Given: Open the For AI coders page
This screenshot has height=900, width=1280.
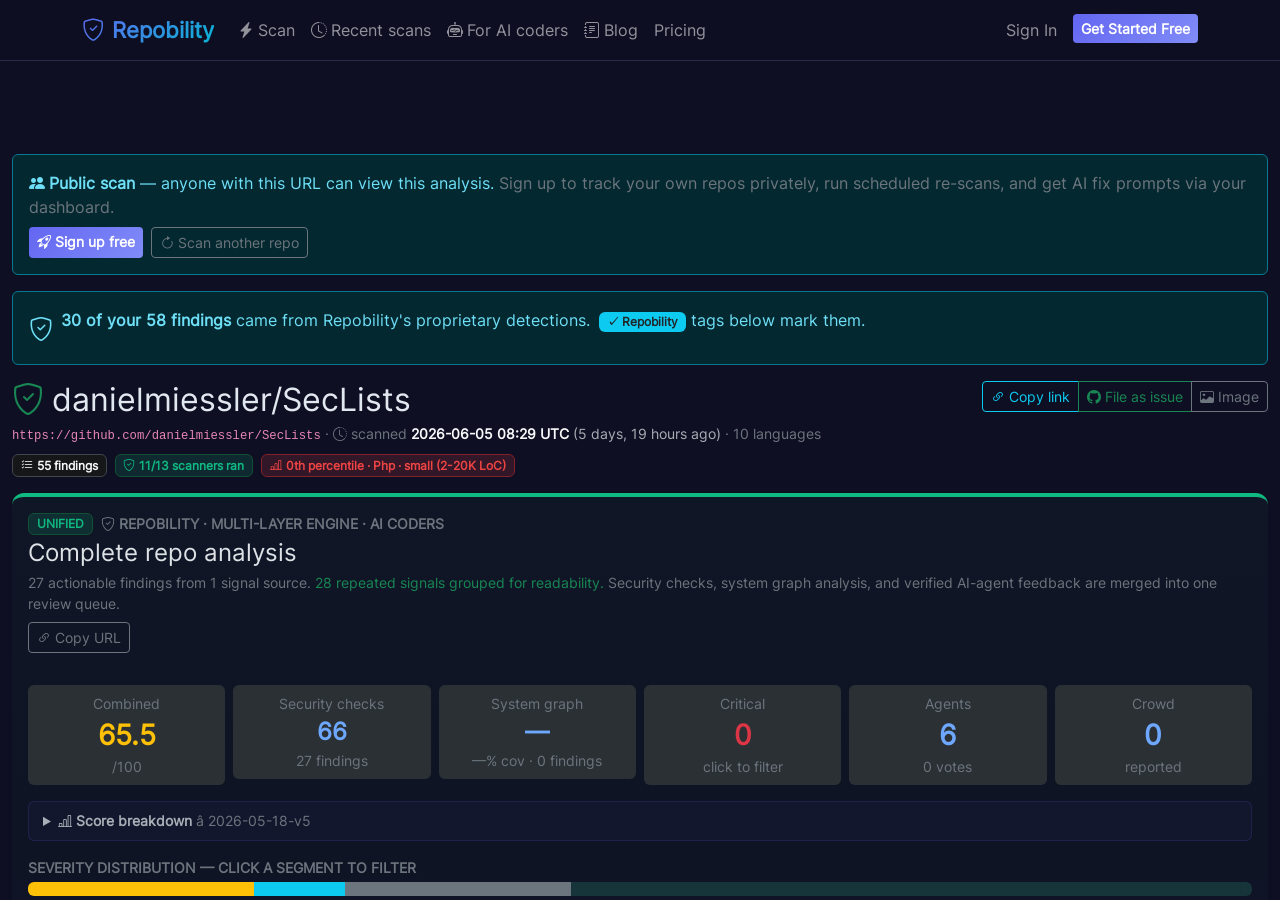Looking at the screenshot, I should (x=507, y=30).
